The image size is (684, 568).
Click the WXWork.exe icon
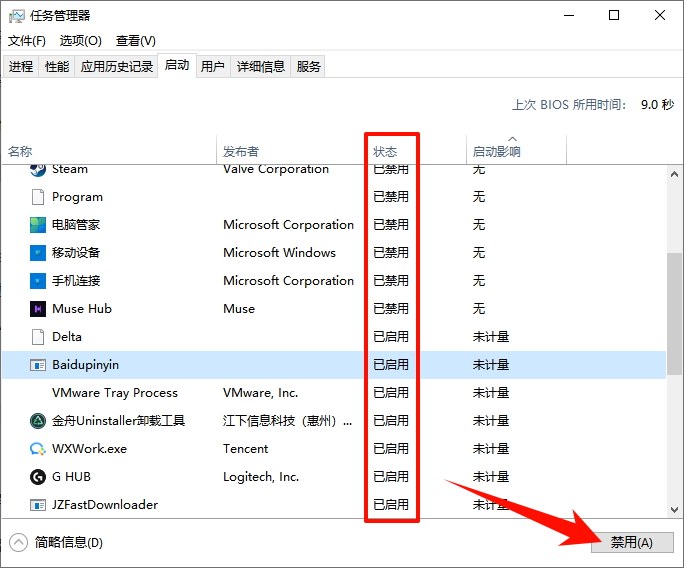38,449
